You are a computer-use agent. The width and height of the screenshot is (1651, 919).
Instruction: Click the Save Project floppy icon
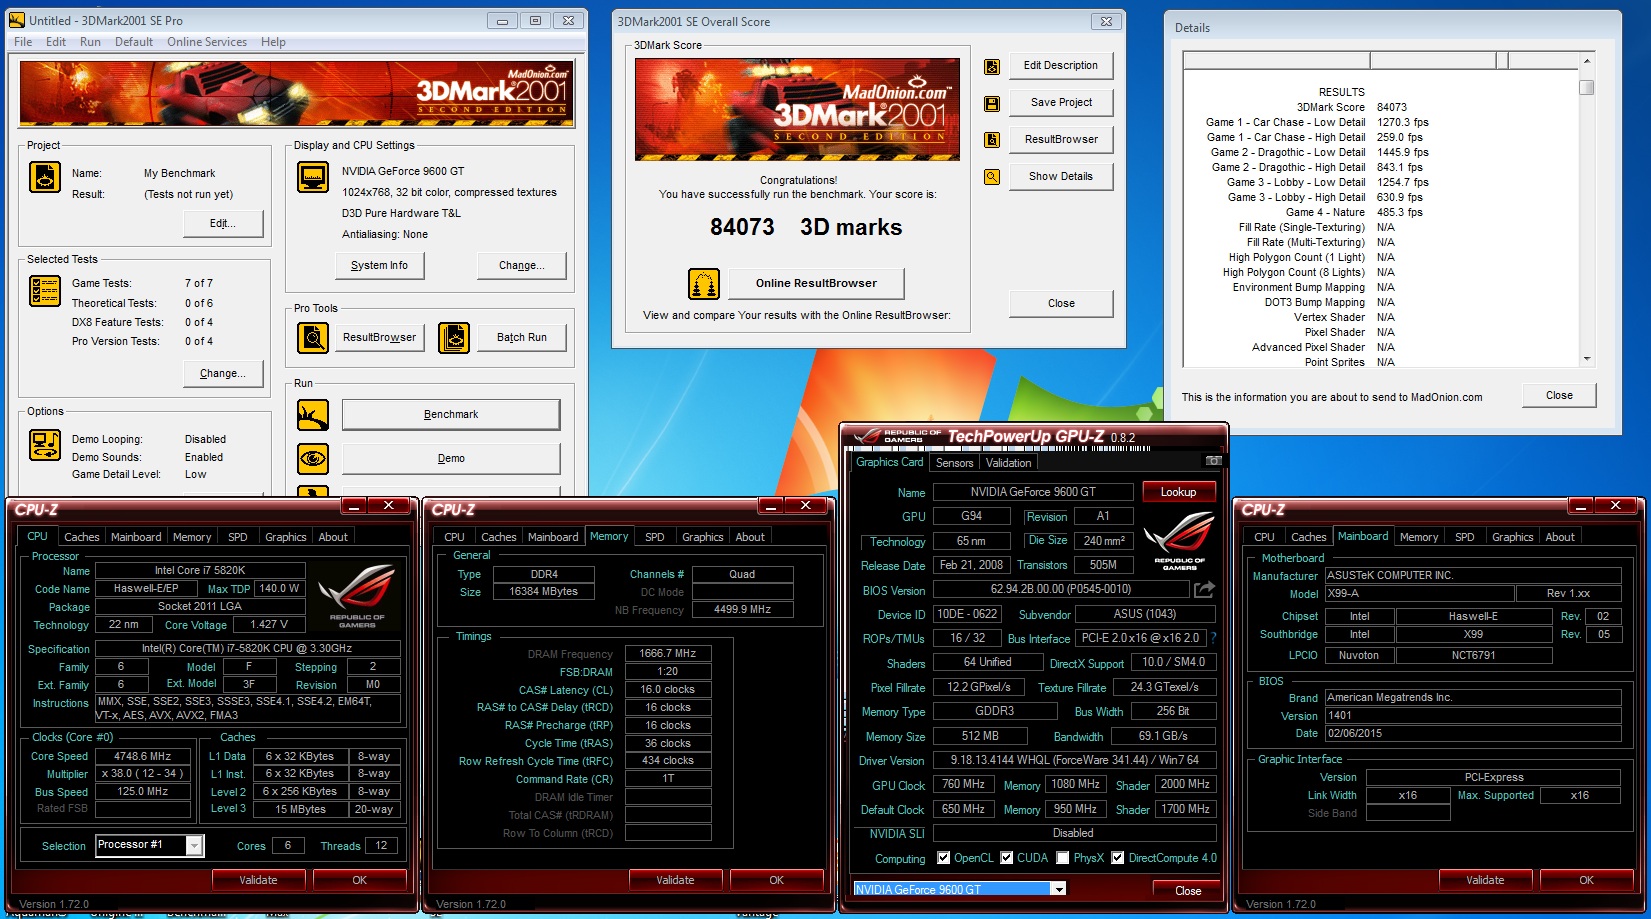[x=992, y=103]
